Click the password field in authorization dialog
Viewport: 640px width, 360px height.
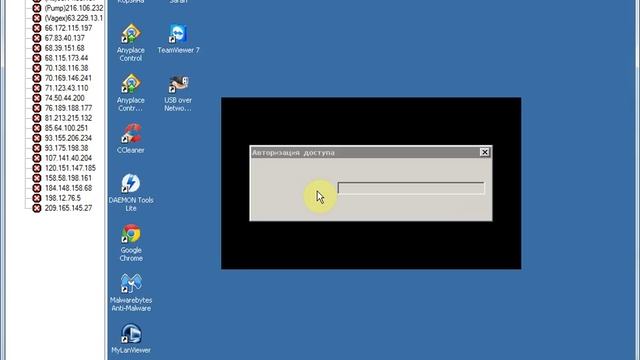click(411, 188)
